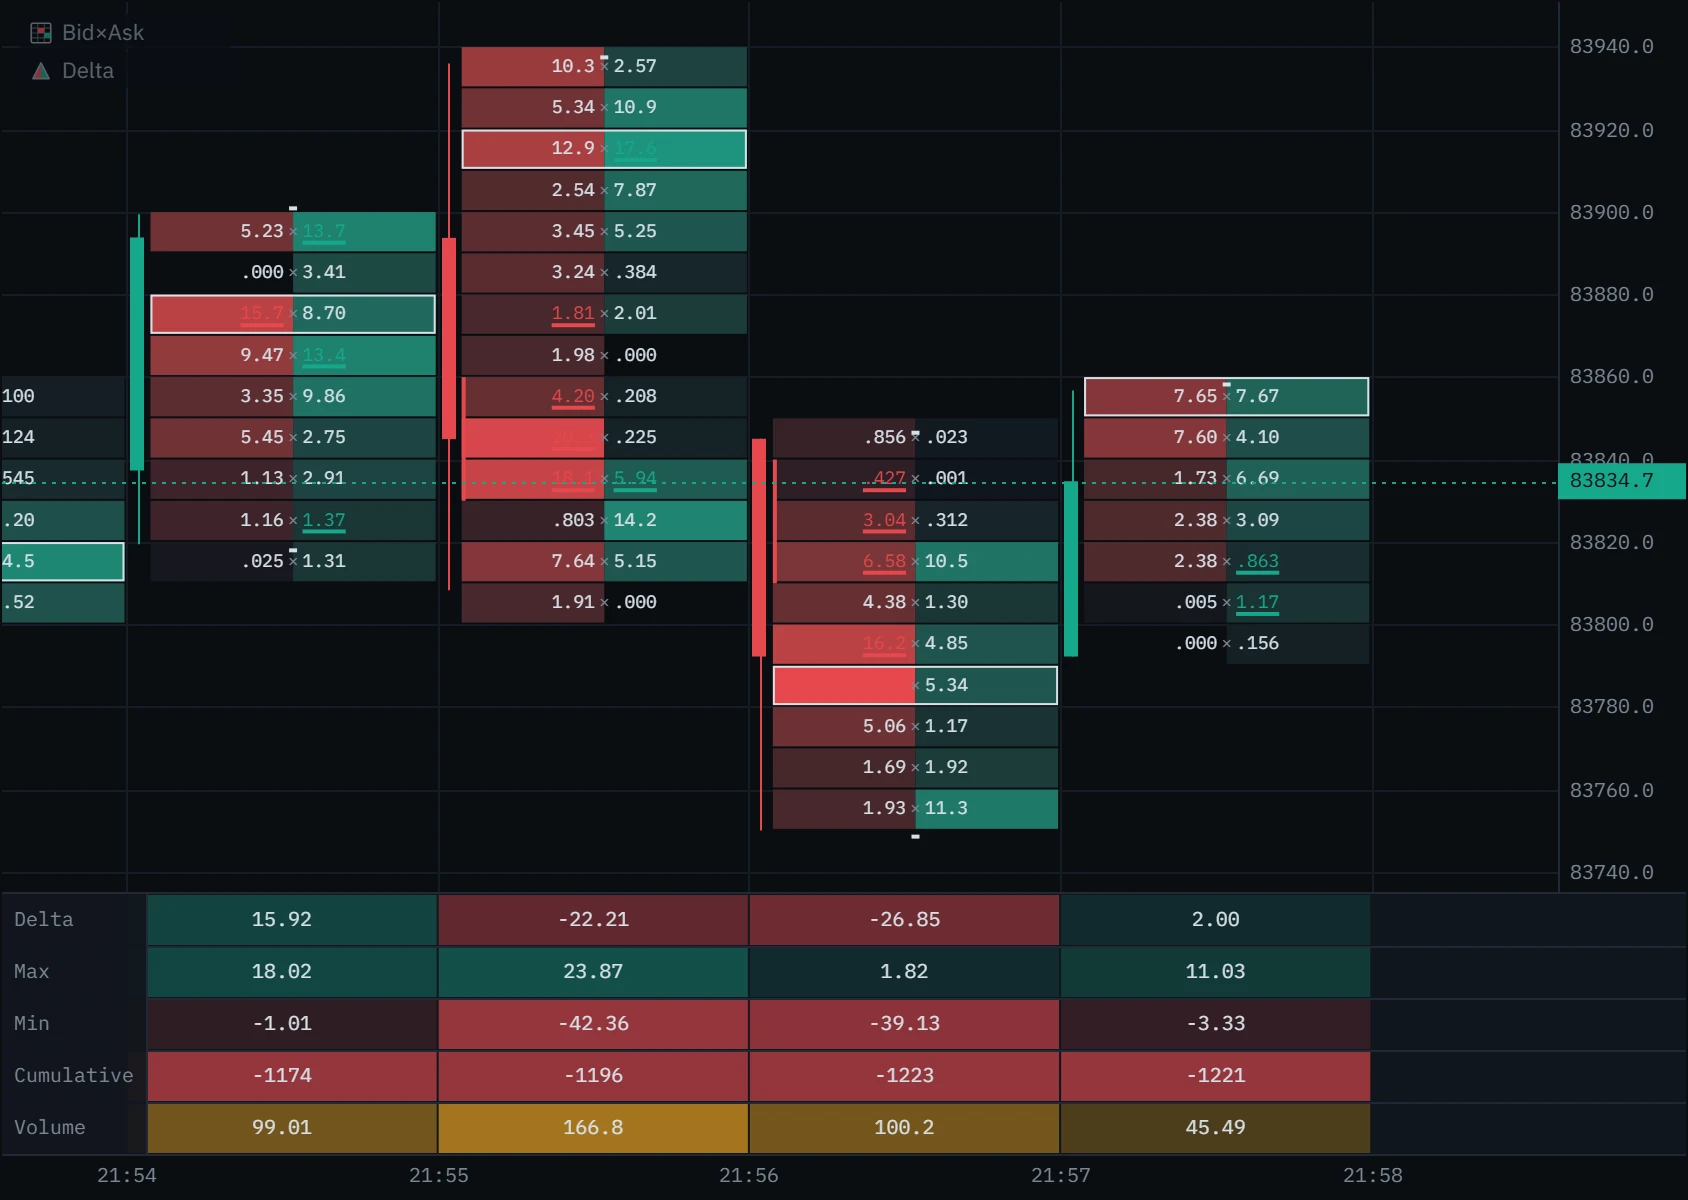
Task: Click the footprint cell .000 × .156
Action: click(1226, 643)
